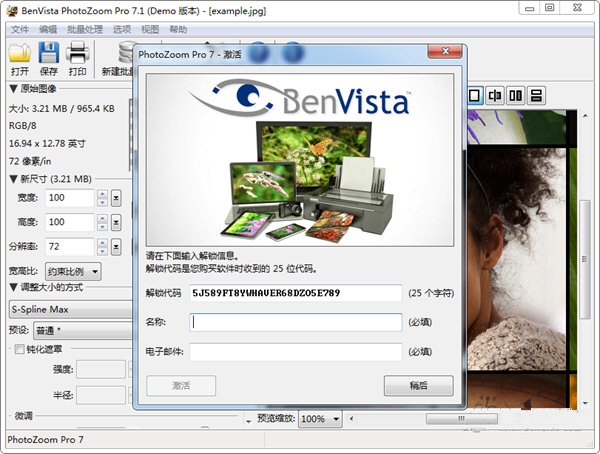Open the 预览缩放 100% dropdown
Screen dimensions: 600x454
320,419
